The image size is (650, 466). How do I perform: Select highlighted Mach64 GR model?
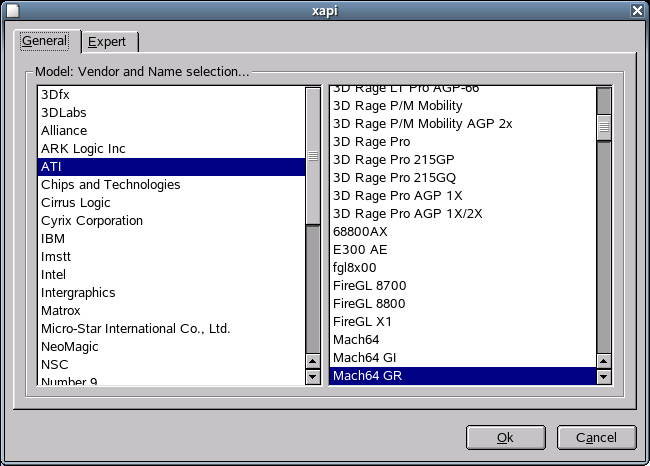[x=463, y=376]
